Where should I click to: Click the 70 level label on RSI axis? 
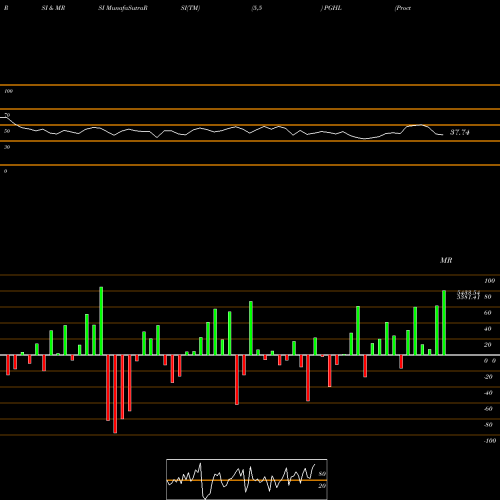click(7, 115)
